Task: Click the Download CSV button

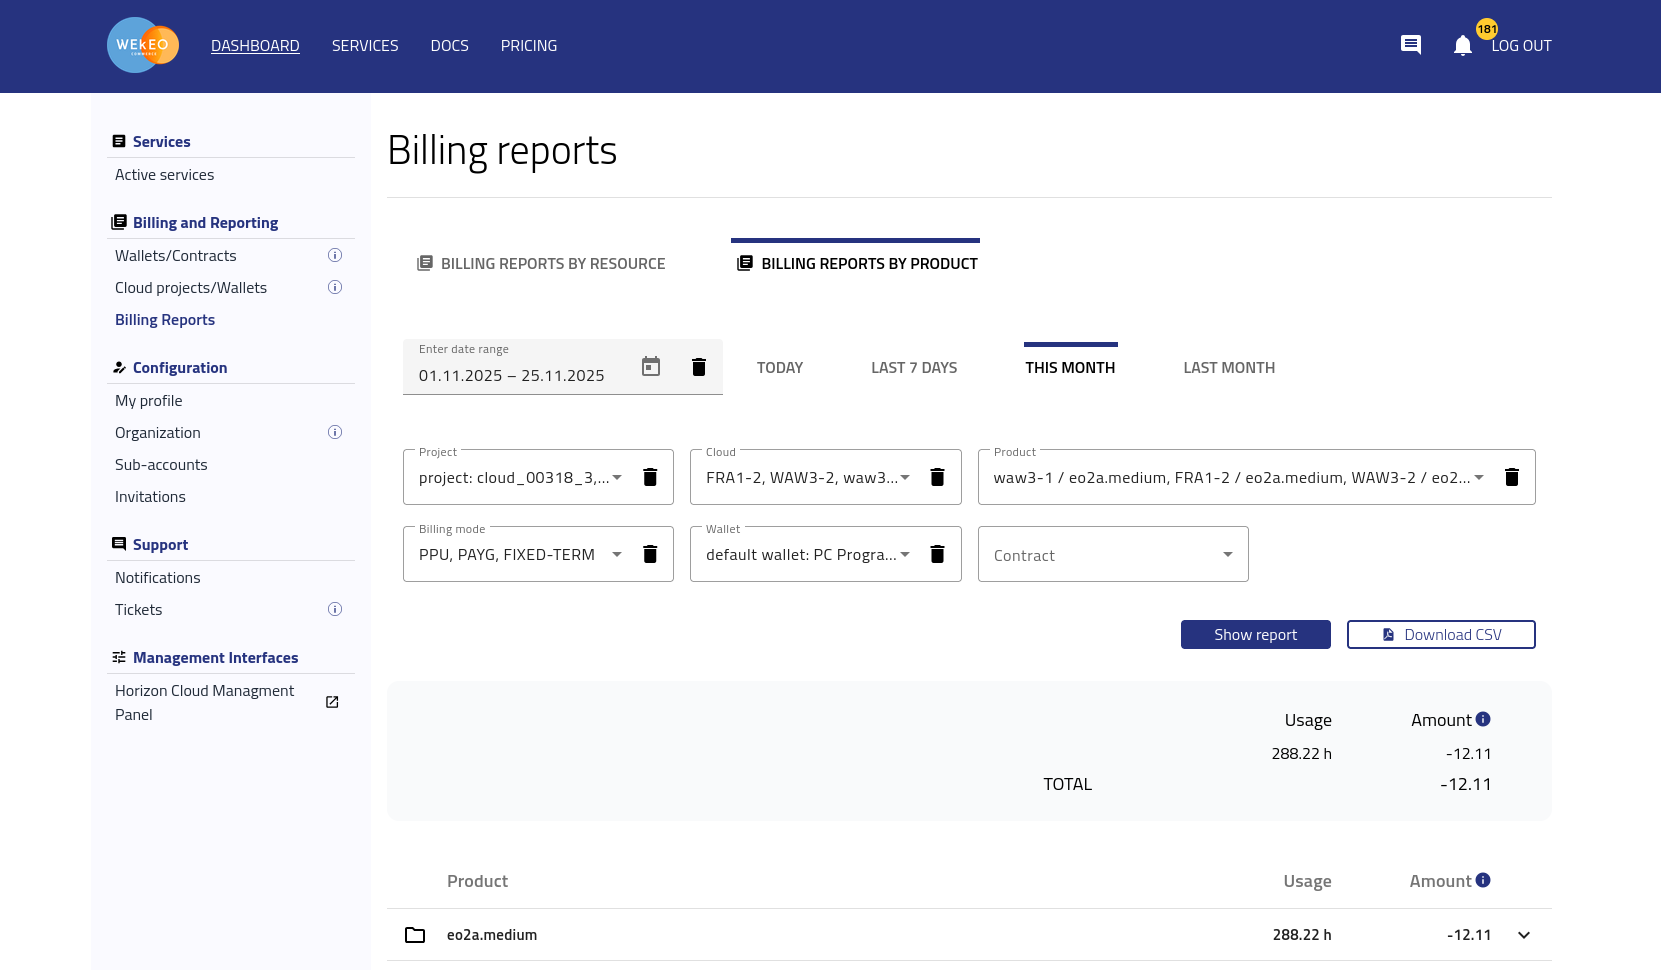Action: click(x=1440, y=635)
